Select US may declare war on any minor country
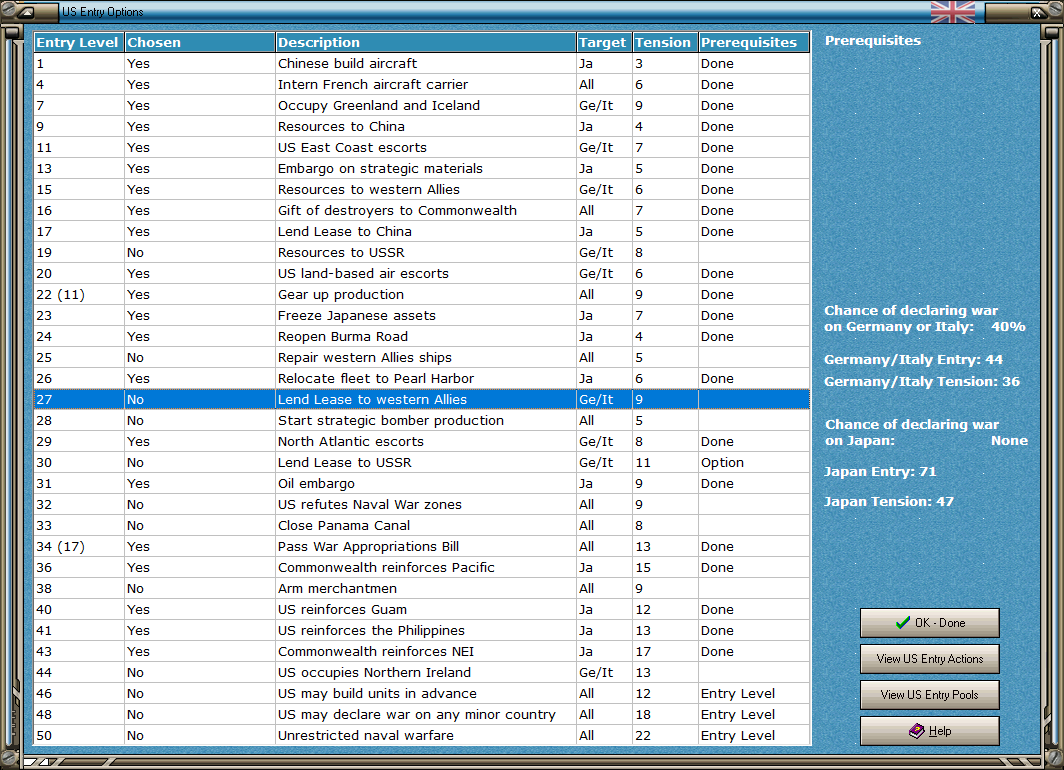This screenshot has width=1064, height=770. point(421,715)
